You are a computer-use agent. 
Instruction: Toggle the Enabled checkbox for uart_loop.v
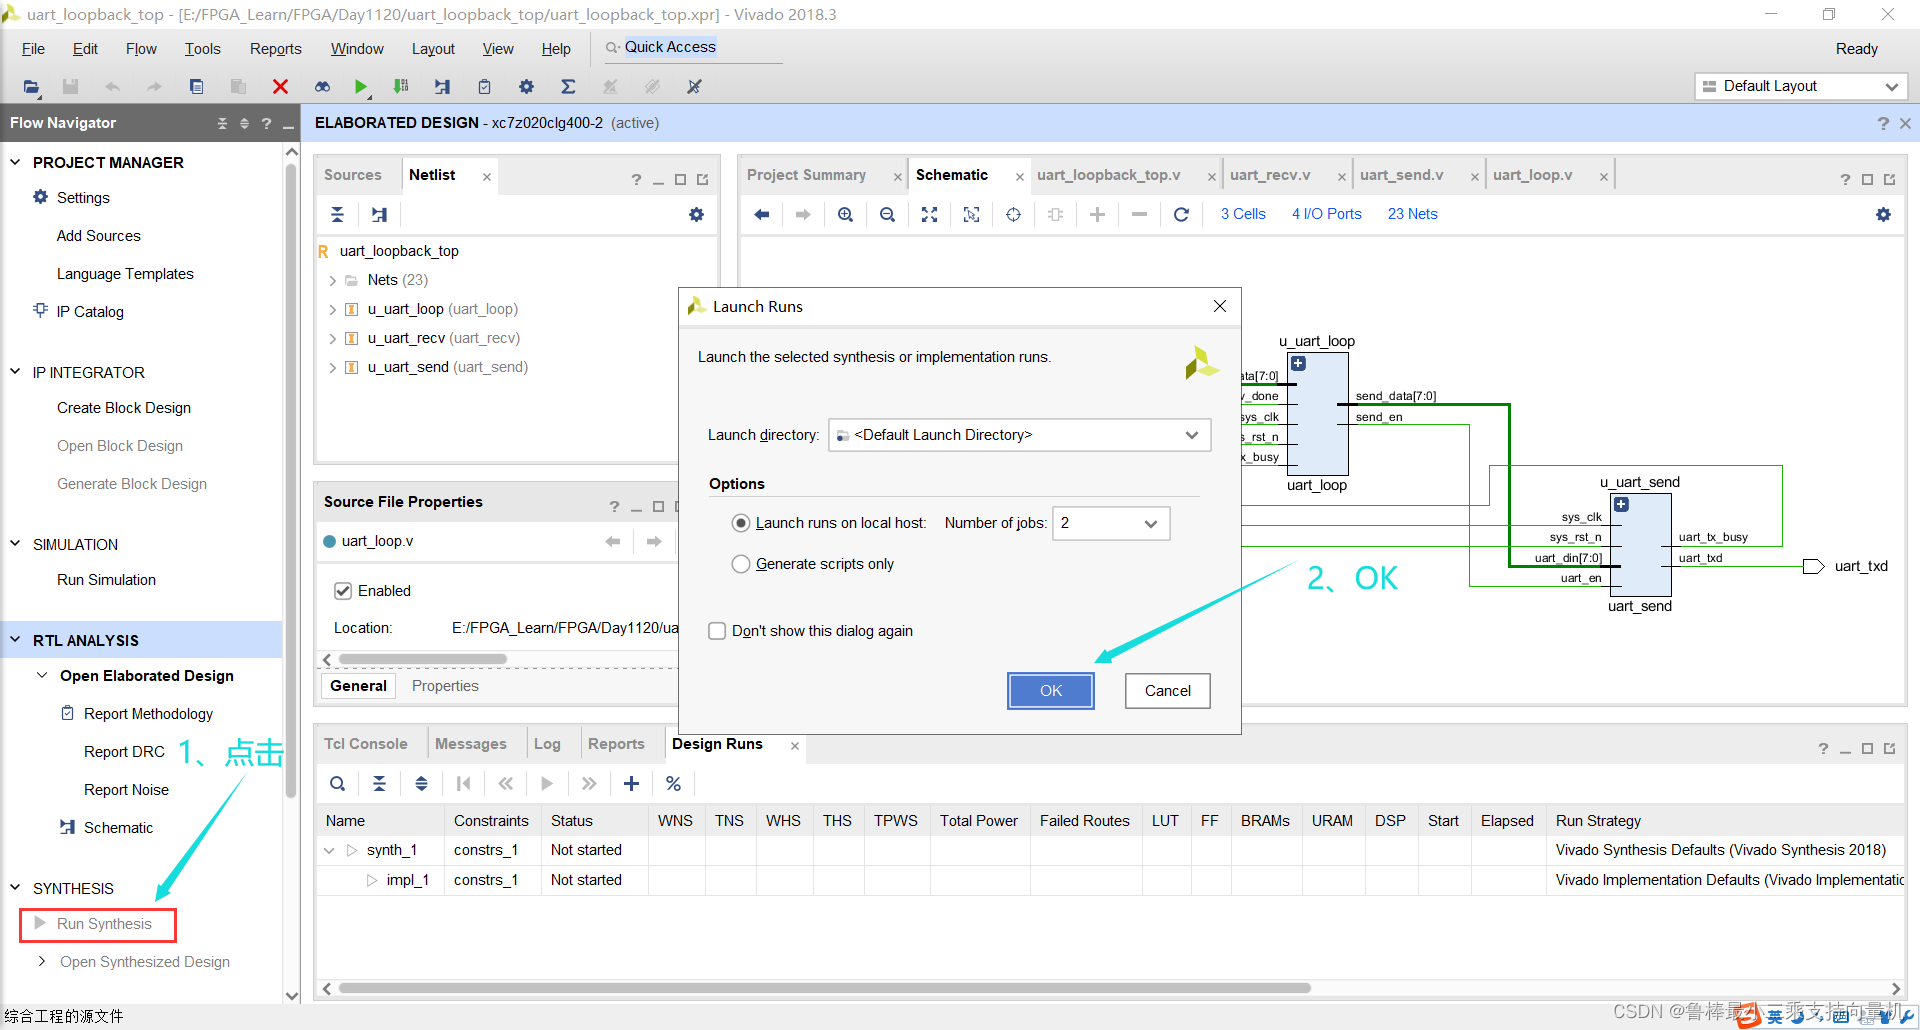(x=343, y=591)
